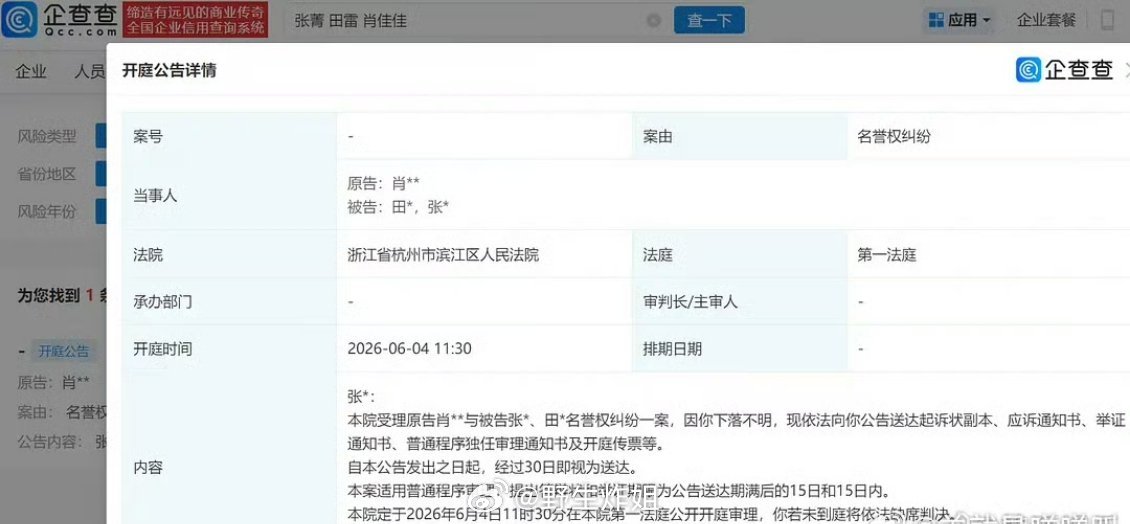The width and height of the screenshot is (1130, 524).
Task: Click the 法庭 field label
Action: (x=657, y=255)
